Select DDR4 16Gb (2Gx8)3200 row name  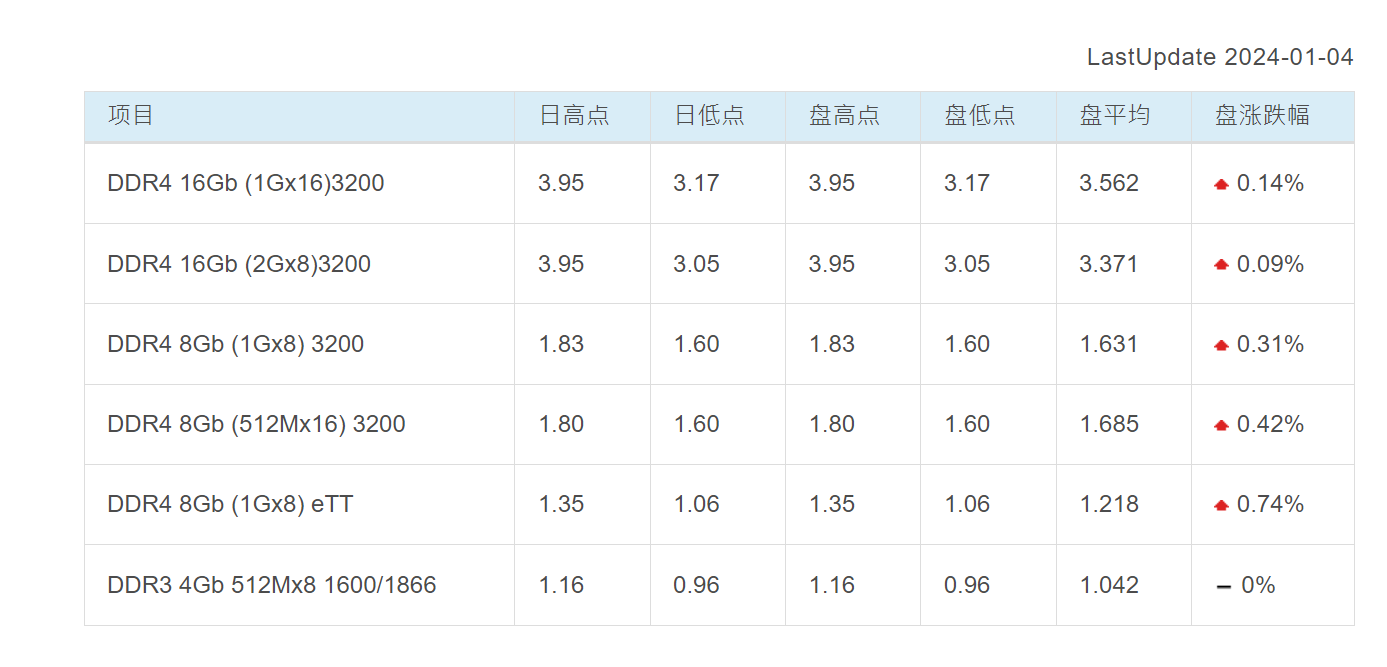239,264
